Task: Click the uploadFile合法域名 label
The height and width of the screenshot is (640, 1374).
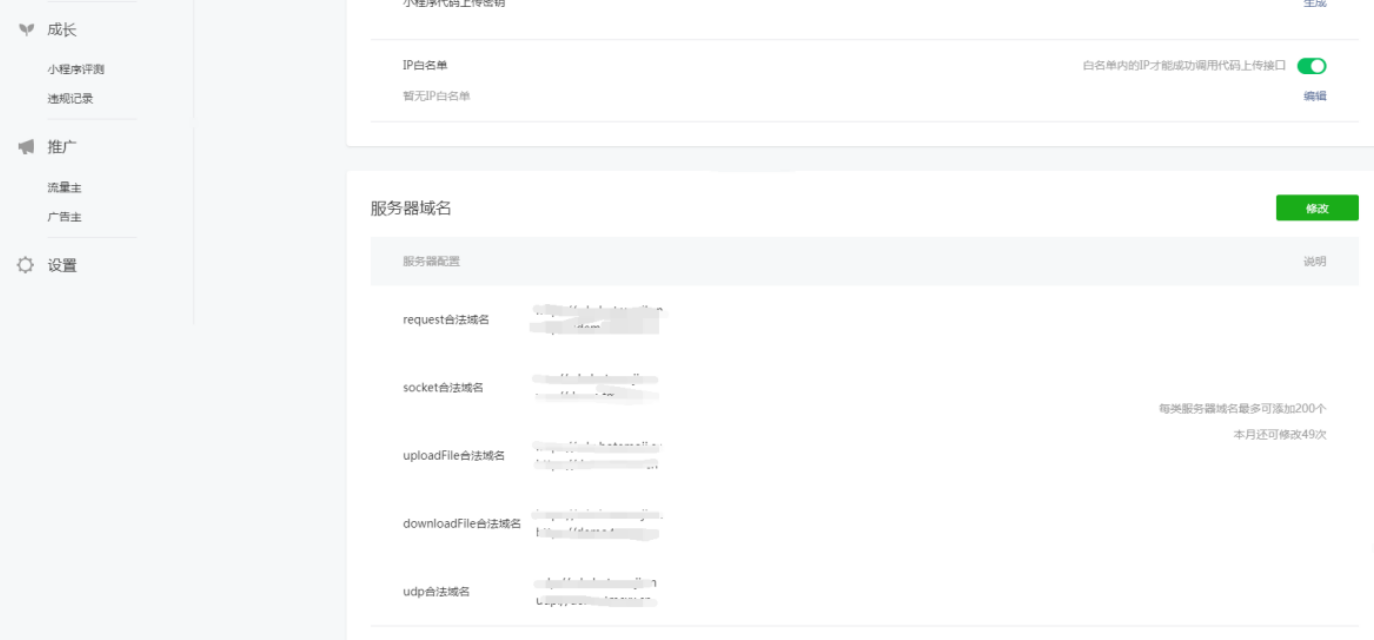Action: point(454,455)
